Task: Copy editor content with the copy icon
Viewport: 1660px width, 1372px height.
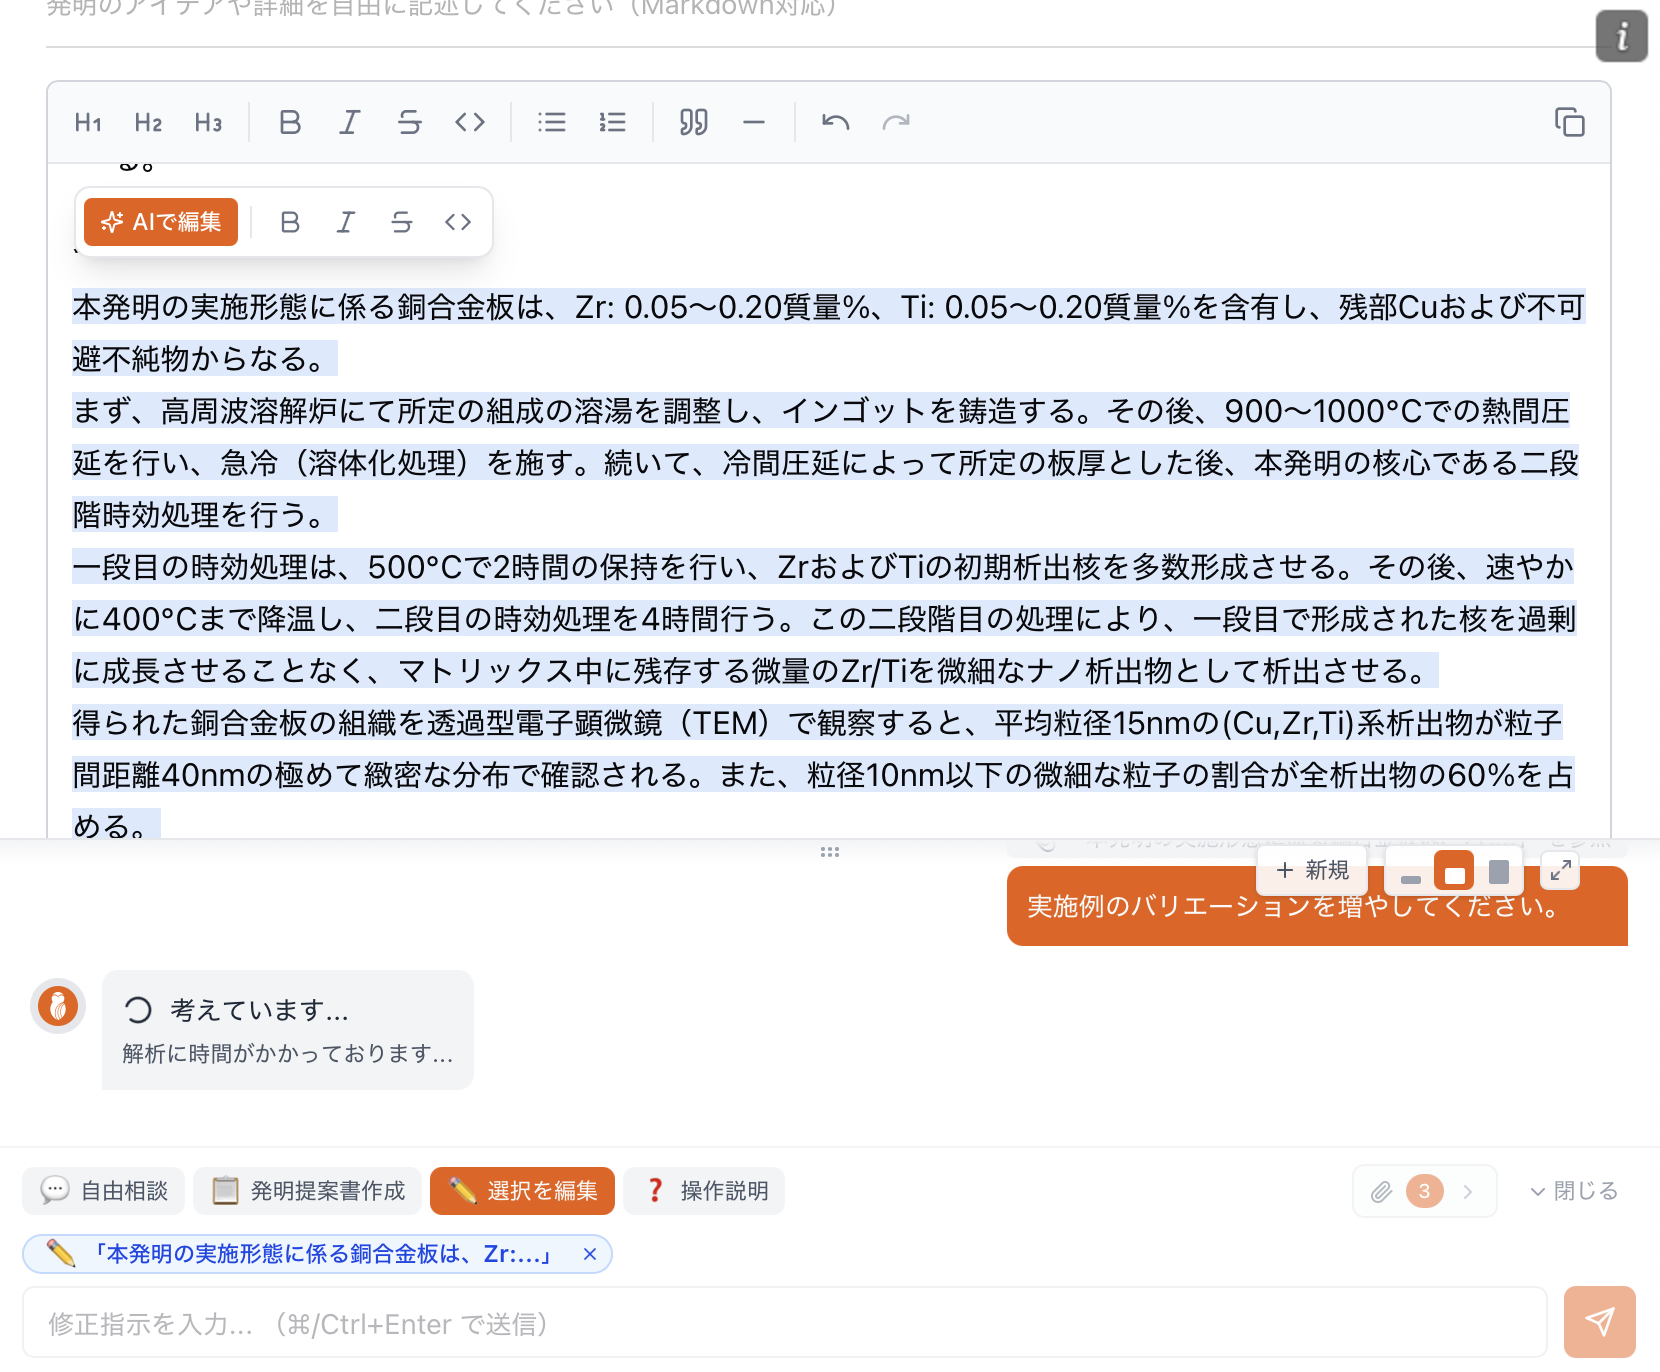Action: pos(1569,123)
